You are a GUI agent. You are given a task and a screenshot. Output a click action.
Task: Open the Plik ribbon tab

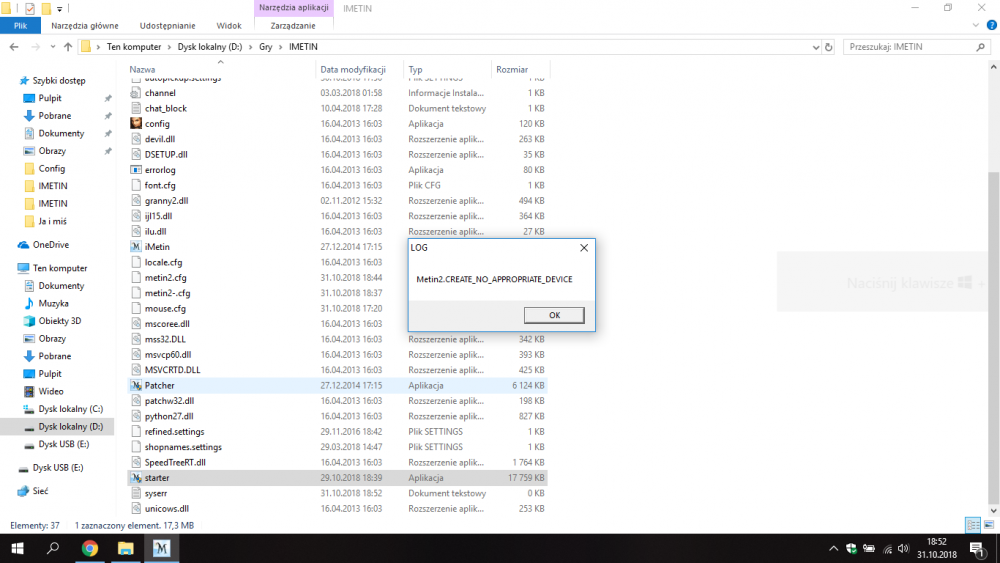pyautogui.click(x=20, y=26)
